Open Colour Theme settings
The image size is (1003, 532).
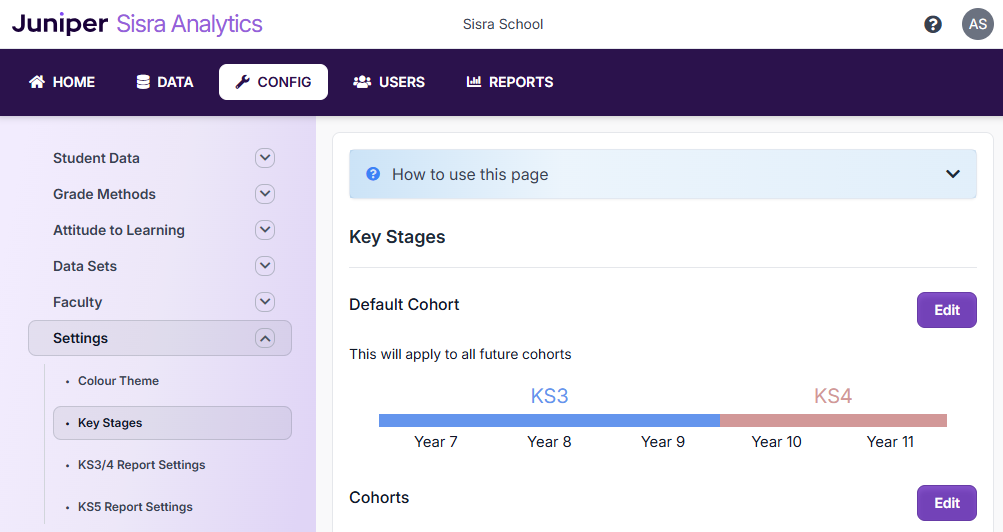point(118,381)
